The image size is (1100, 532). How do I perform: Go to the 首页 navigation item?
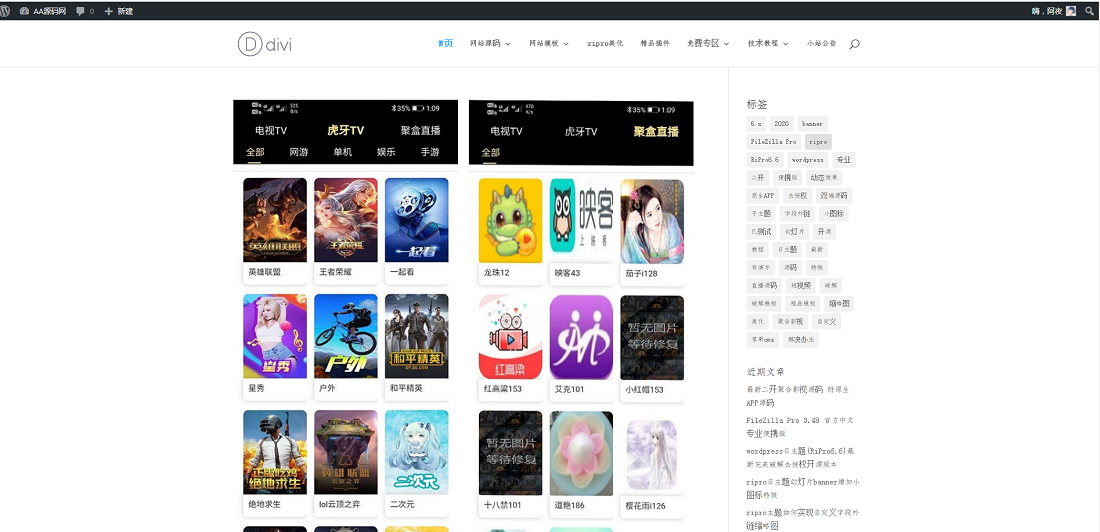pos(445,44)
